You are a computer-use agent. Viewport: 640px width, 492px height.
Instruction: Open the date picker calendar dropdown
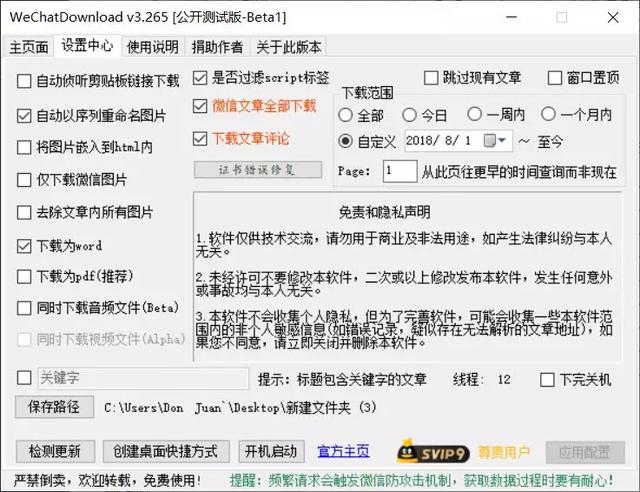point(497,141)
